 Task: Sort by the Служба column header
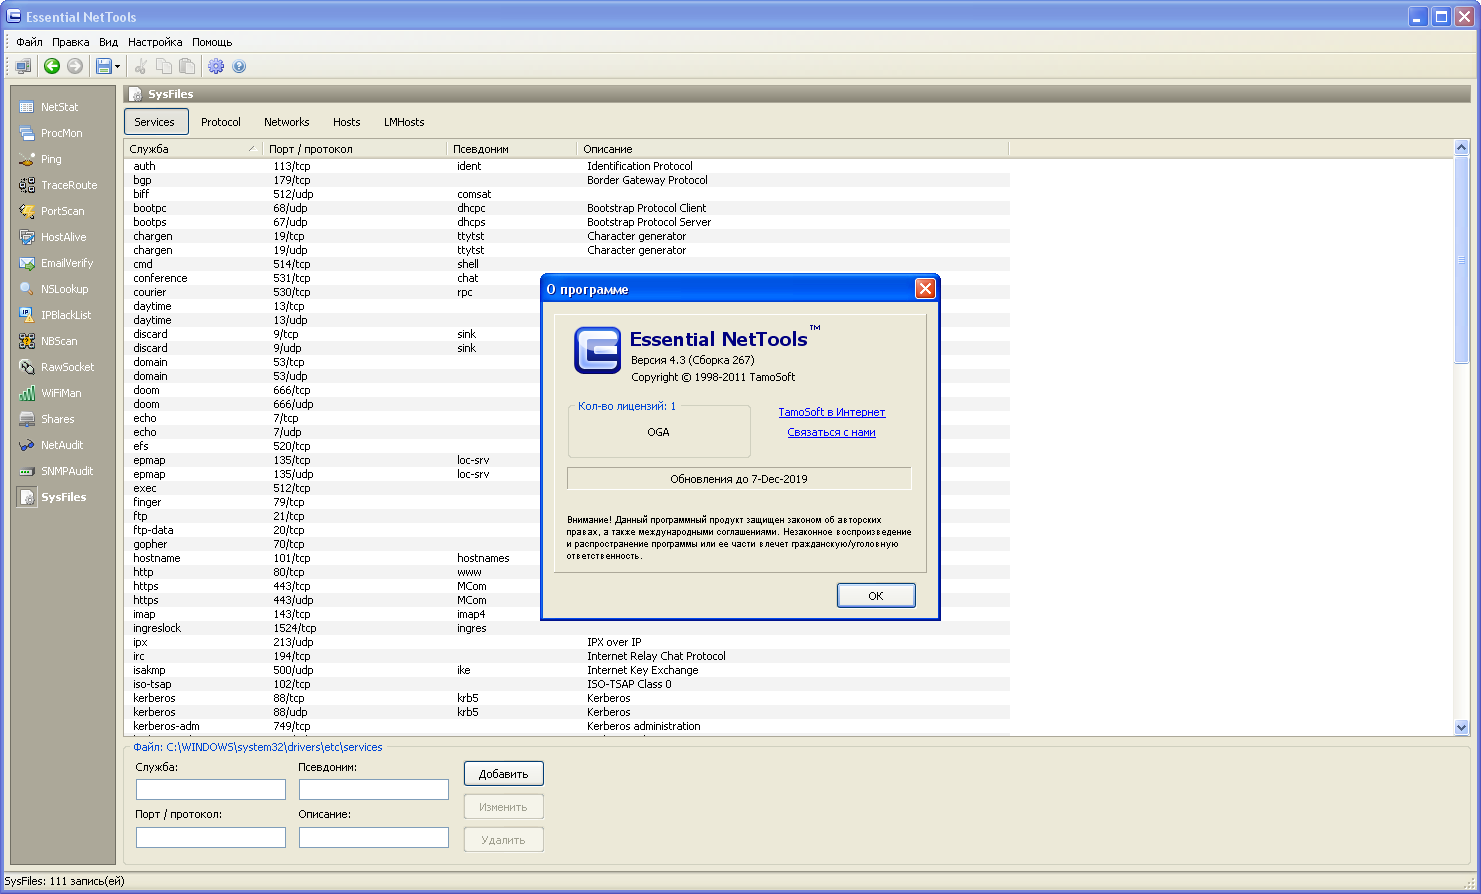coord(193,149)
